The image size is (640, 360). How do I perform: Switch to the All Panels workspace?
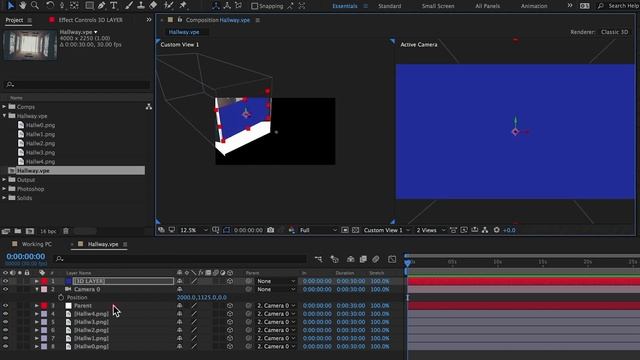click(487, 6)
